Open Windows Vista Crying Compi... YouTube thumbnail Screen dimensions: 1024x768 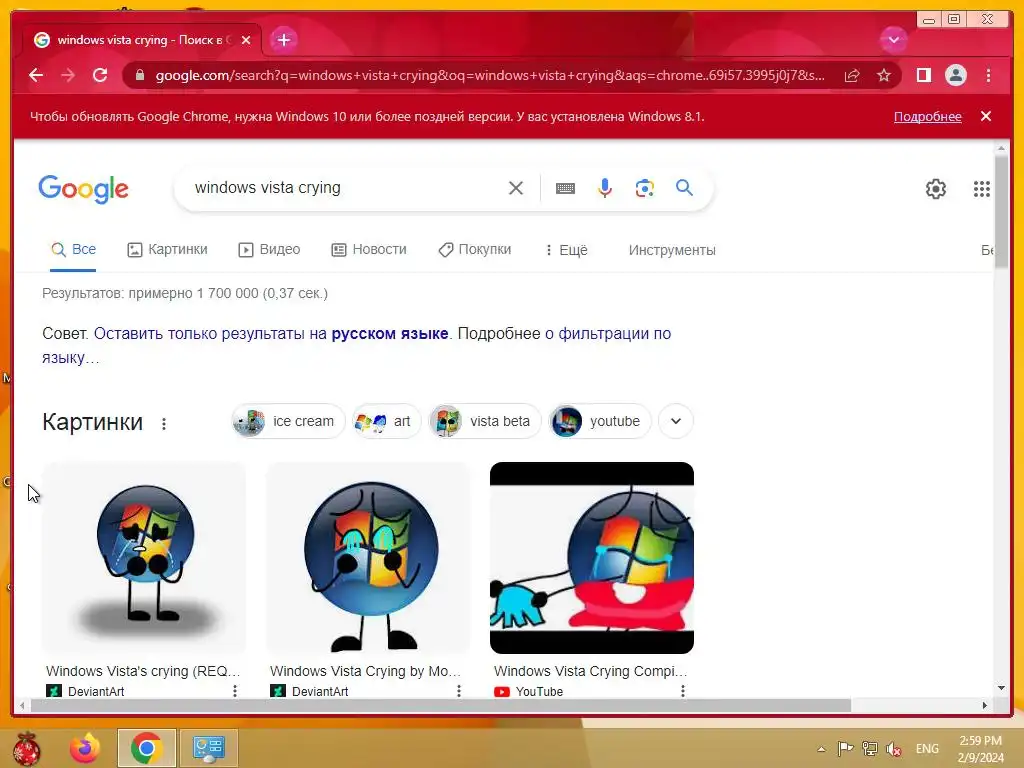tap(592, 558)
